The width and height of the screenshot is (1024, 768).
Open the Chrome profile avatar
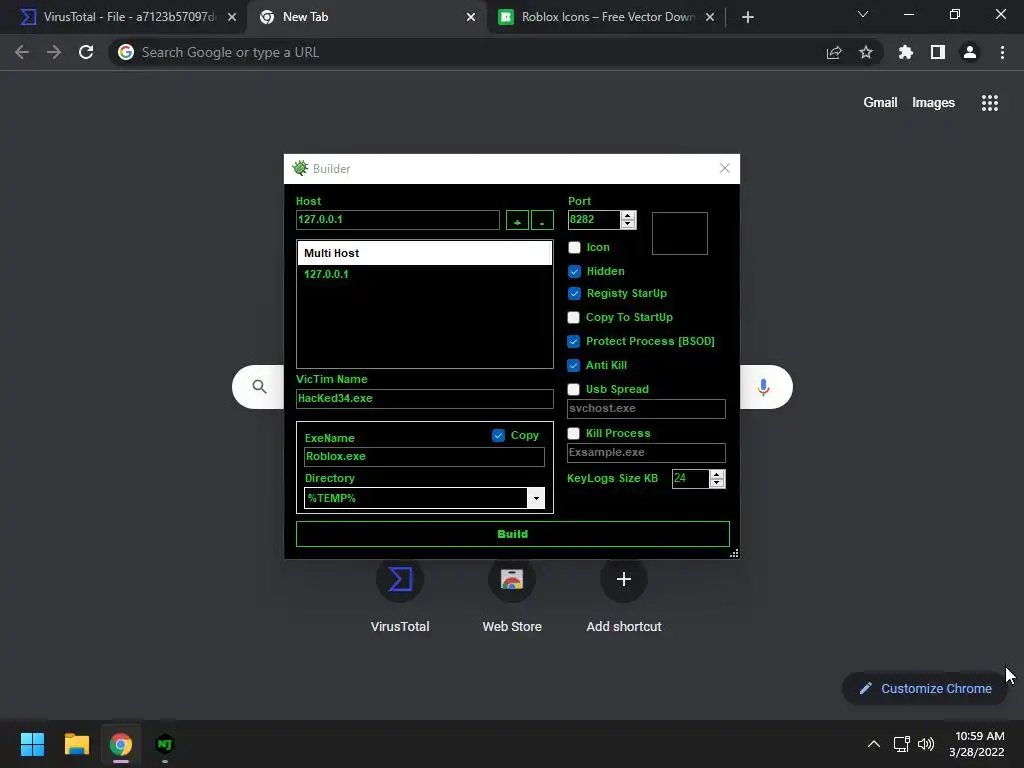(970, 52)
